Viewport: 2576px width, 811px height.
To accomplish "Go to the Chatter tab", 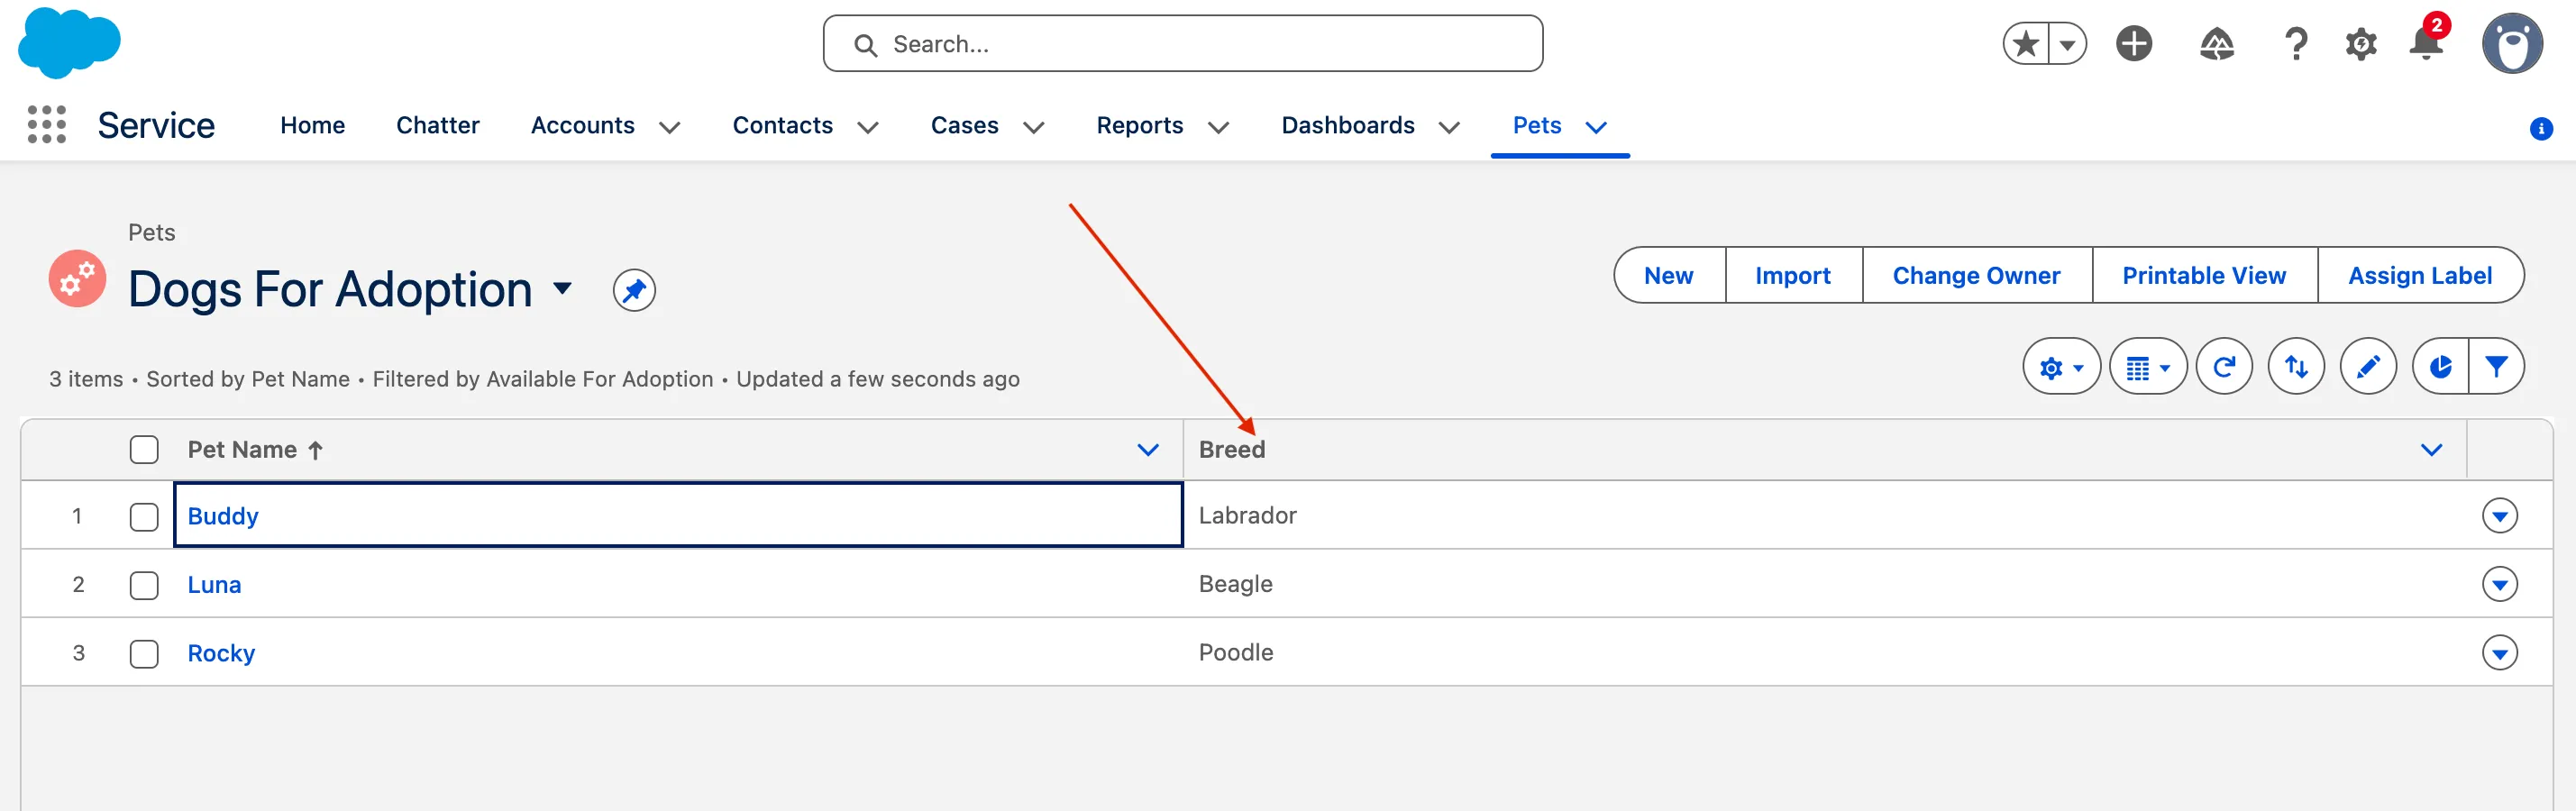I will click(x=437, y=125).
